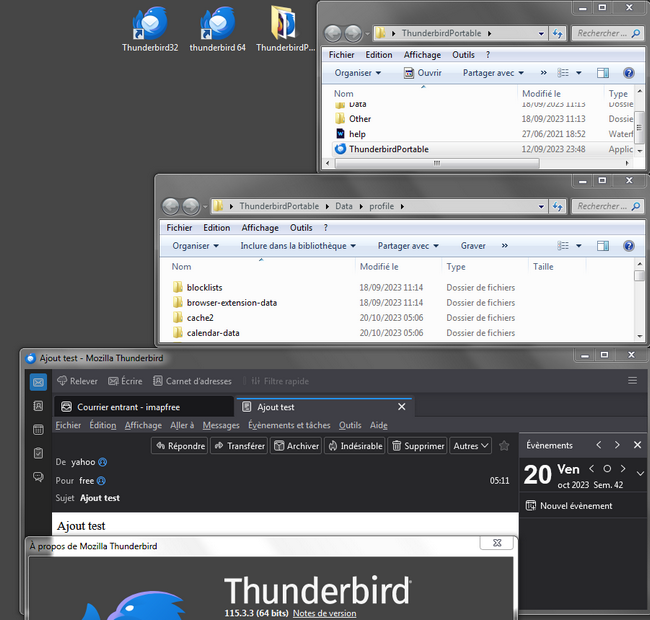Close the Ajout test tab
The width and height of the screenshot is (650, 620).
point(402,407)
